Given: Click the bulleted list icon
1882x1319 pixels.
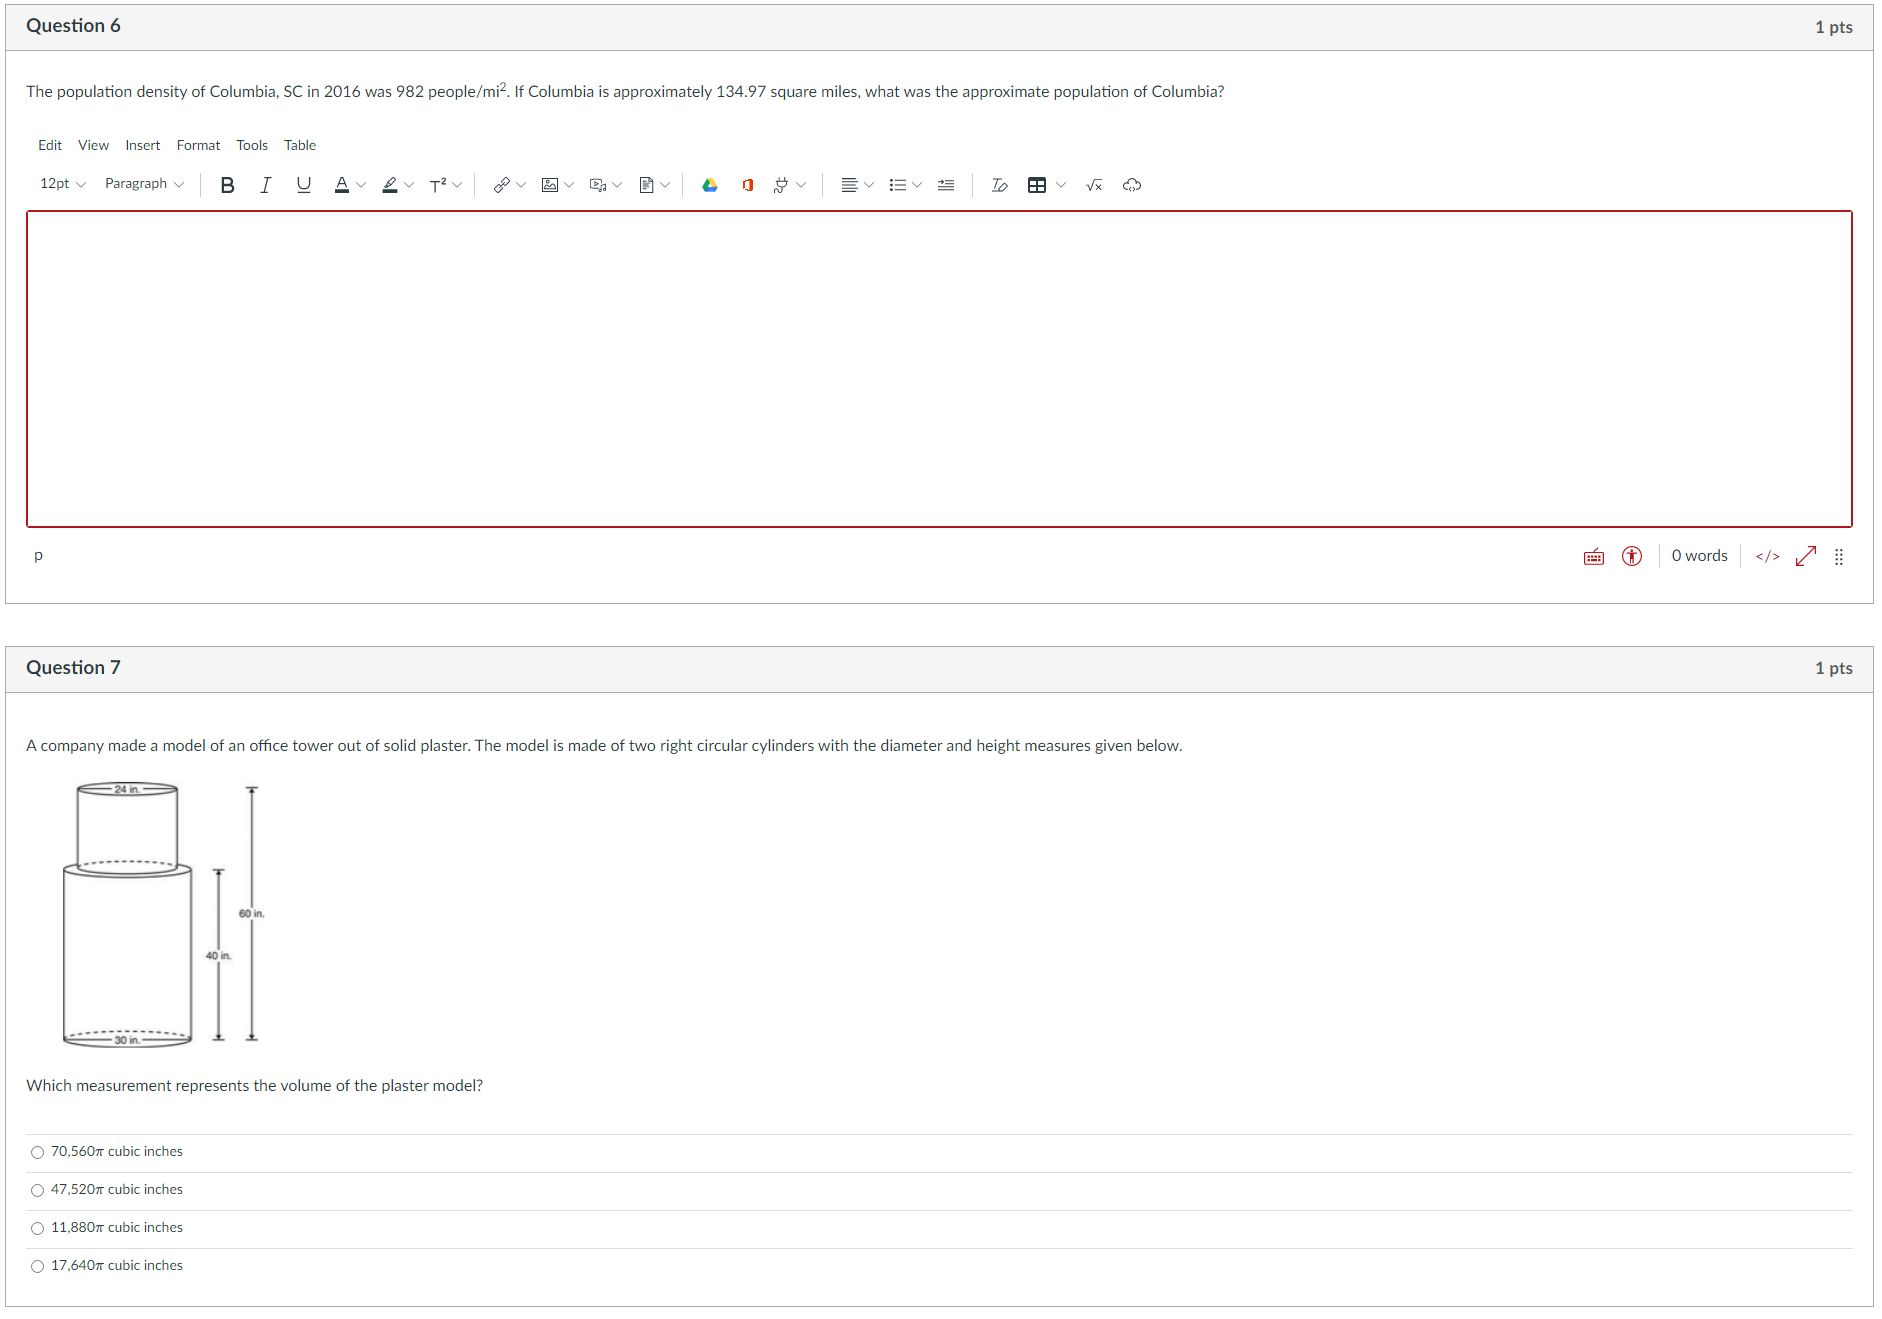Looking at the screenshot, I should [x=897, y=185].
